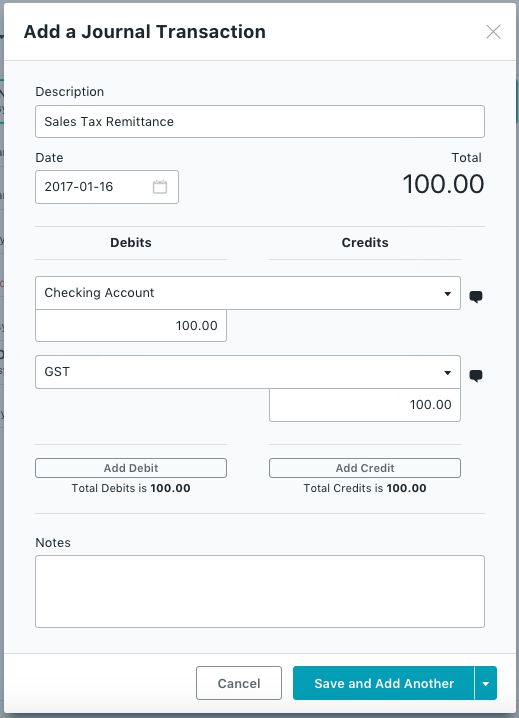
Task: Select the GST account combo box
Action: point(248,372)
